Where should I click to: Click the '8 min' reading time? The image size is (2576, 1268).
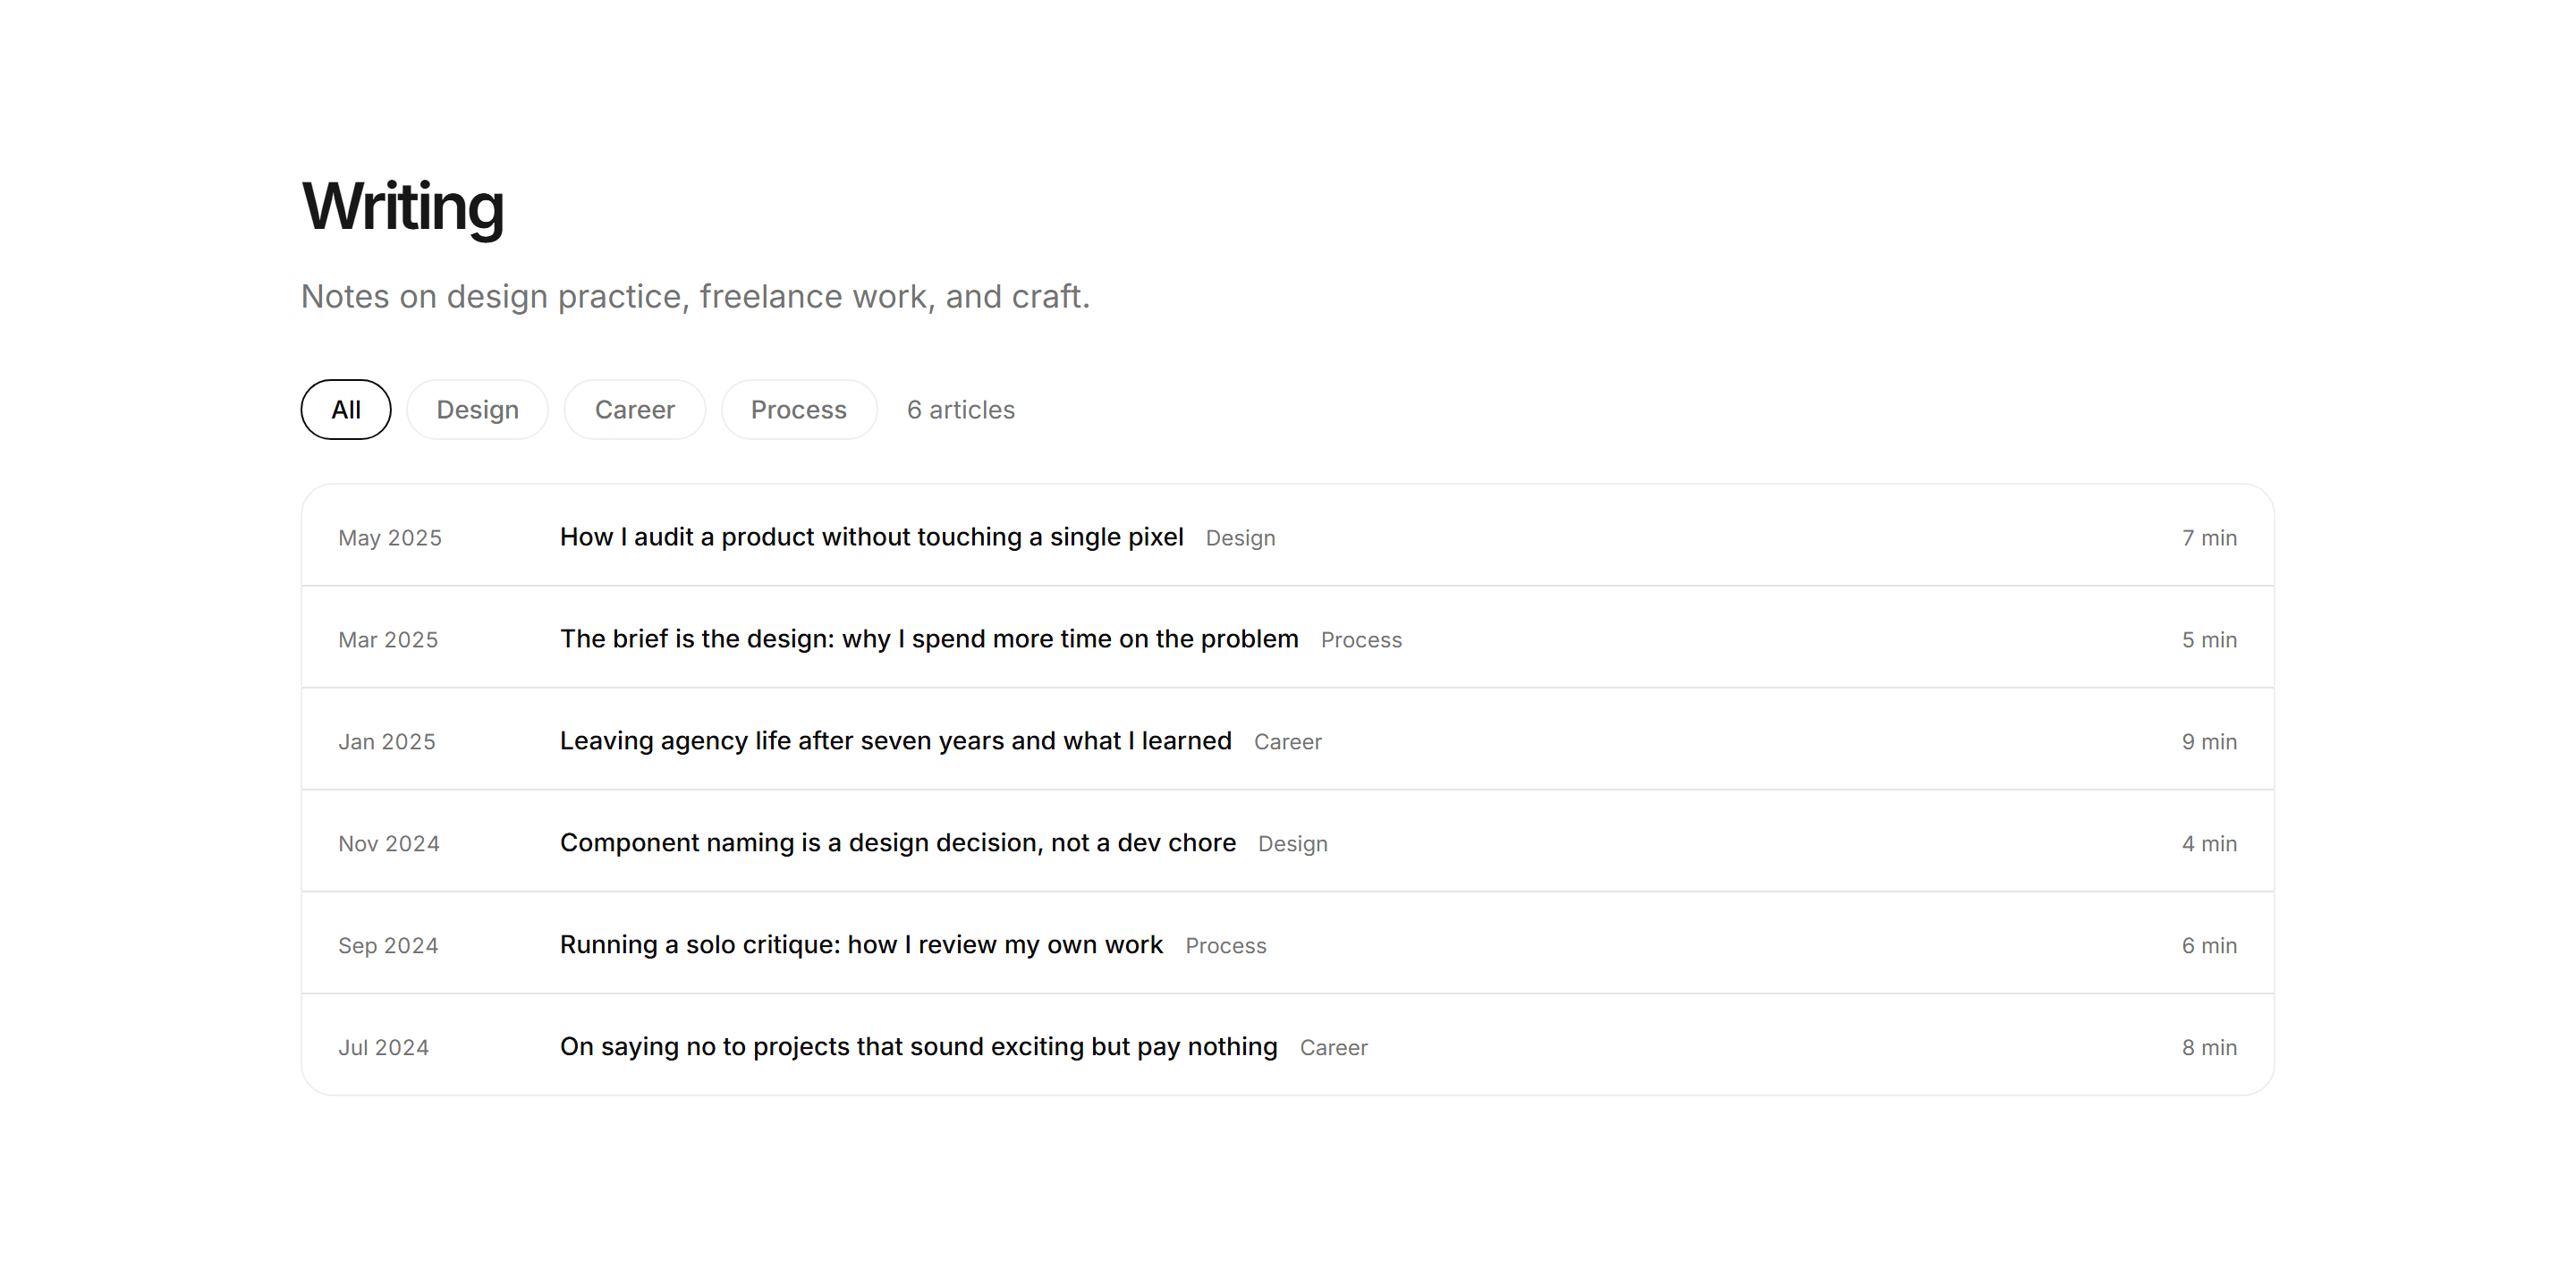point(2209,1048)
